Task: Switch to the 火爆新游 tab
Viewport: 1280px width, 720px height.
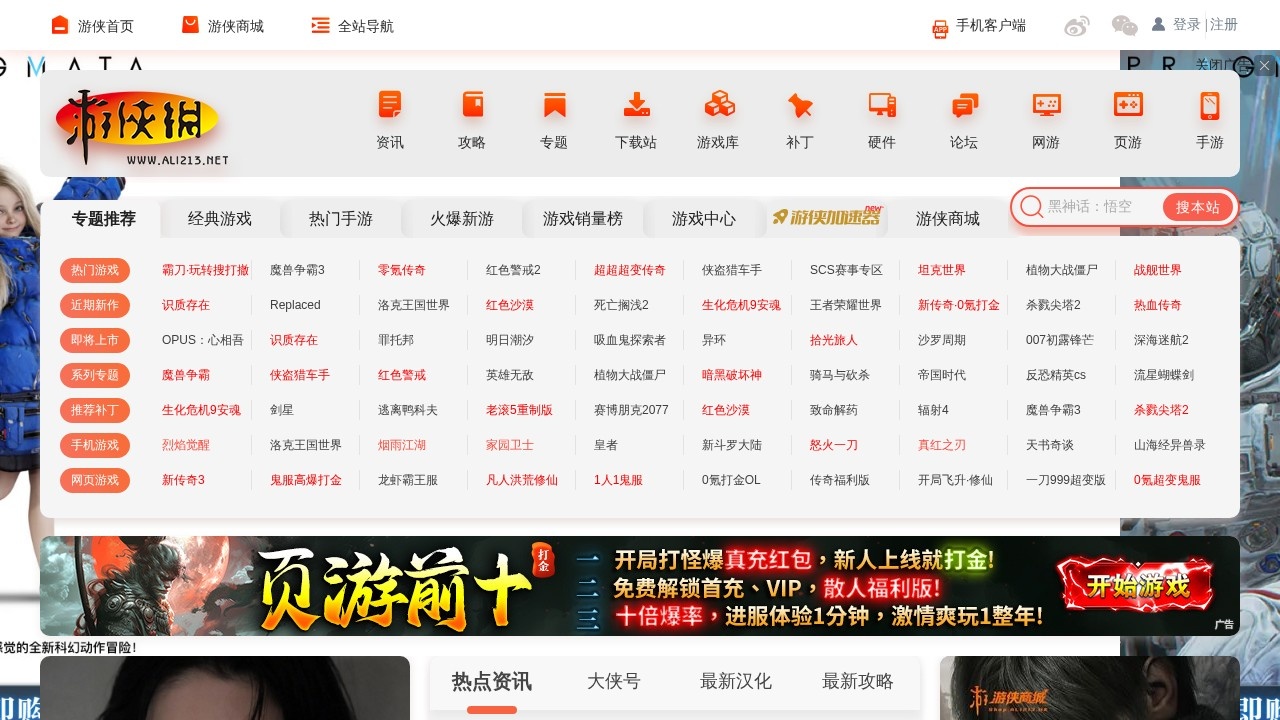Action: click(x=462, y=218)
